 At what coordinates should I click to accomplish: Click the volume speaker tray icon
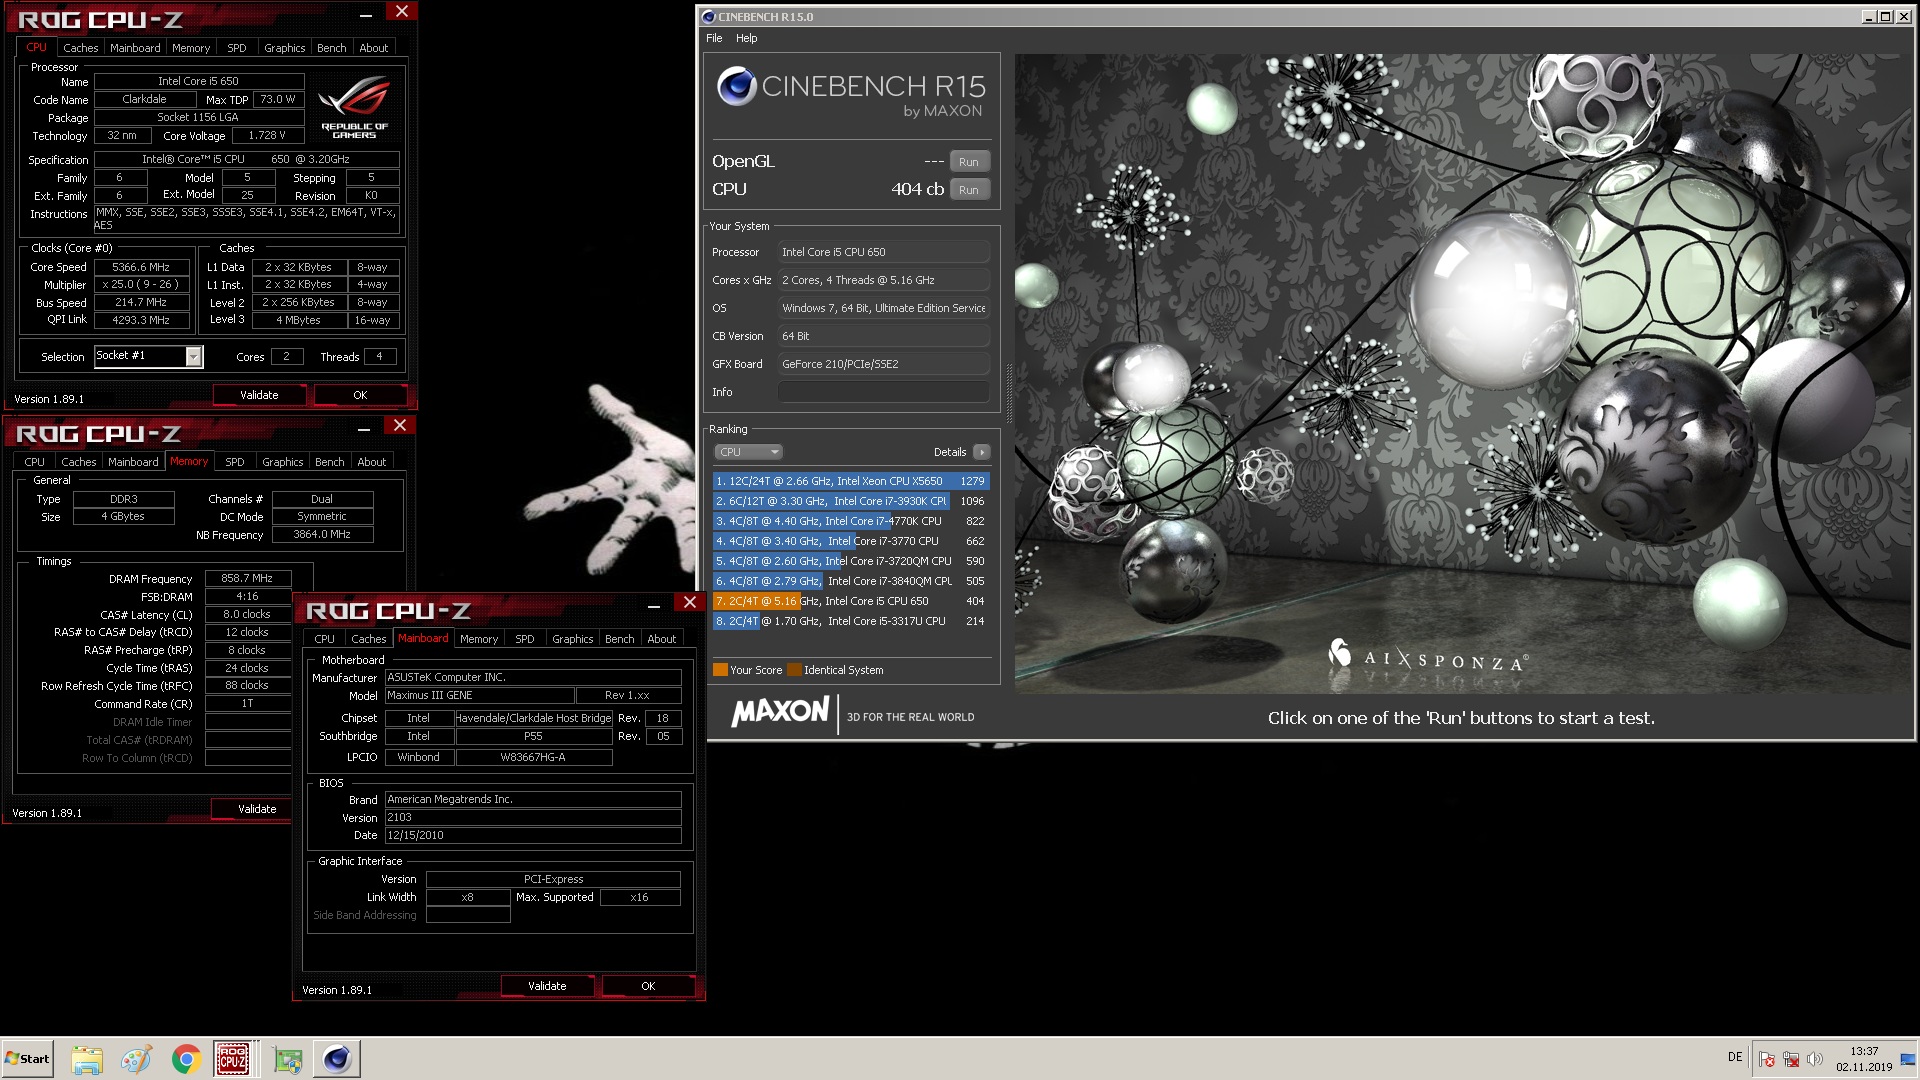click(1815, 1059)
